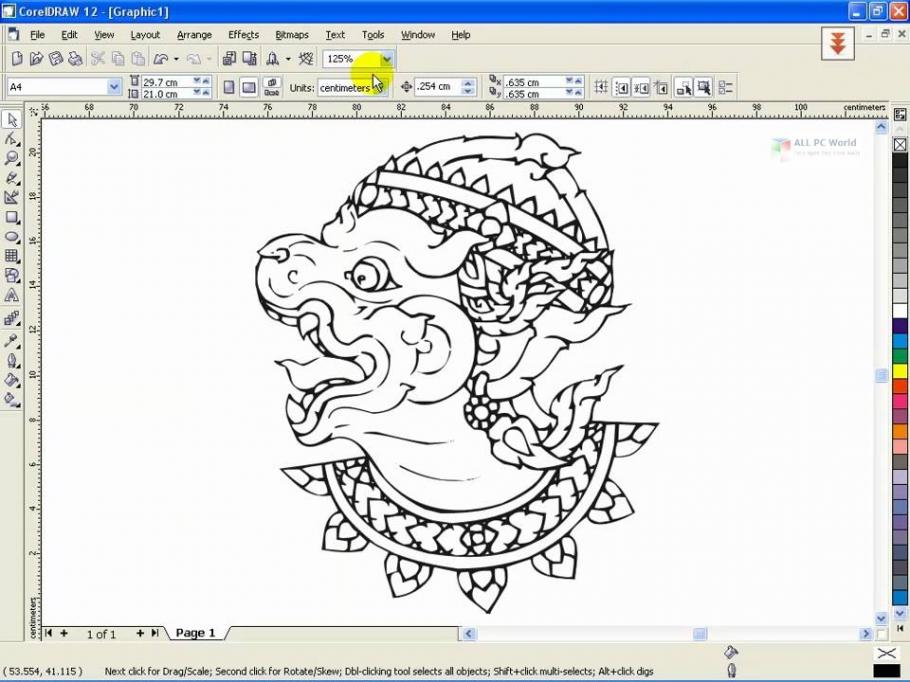The image size is (910, 682).
Task: Click the no-color X swatch
Action: click(x=900, y=145)
